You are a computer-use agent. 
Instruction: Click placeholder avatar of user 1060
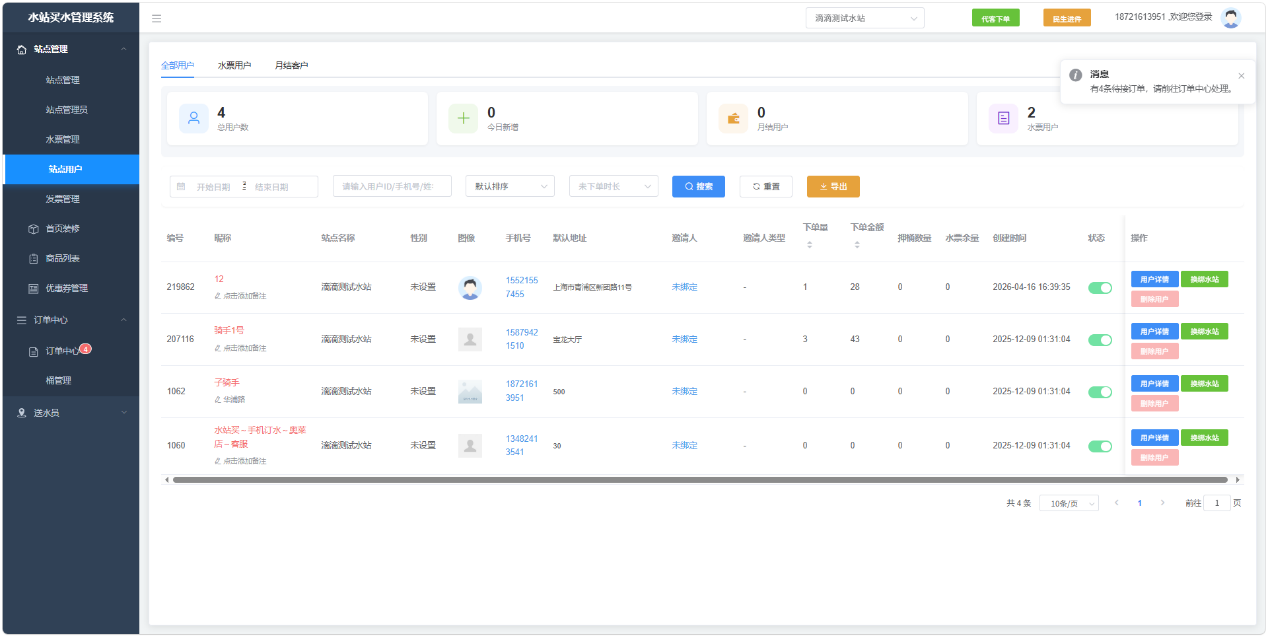470,446
